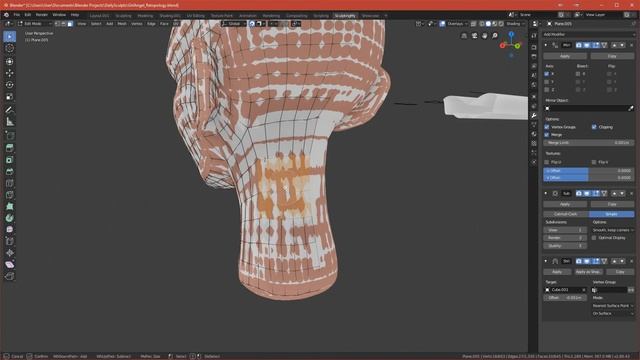This screenshot has width=640, height=360.
Task: Toggle the Vertex Groups checkbox
Action: tap(547, 127)
